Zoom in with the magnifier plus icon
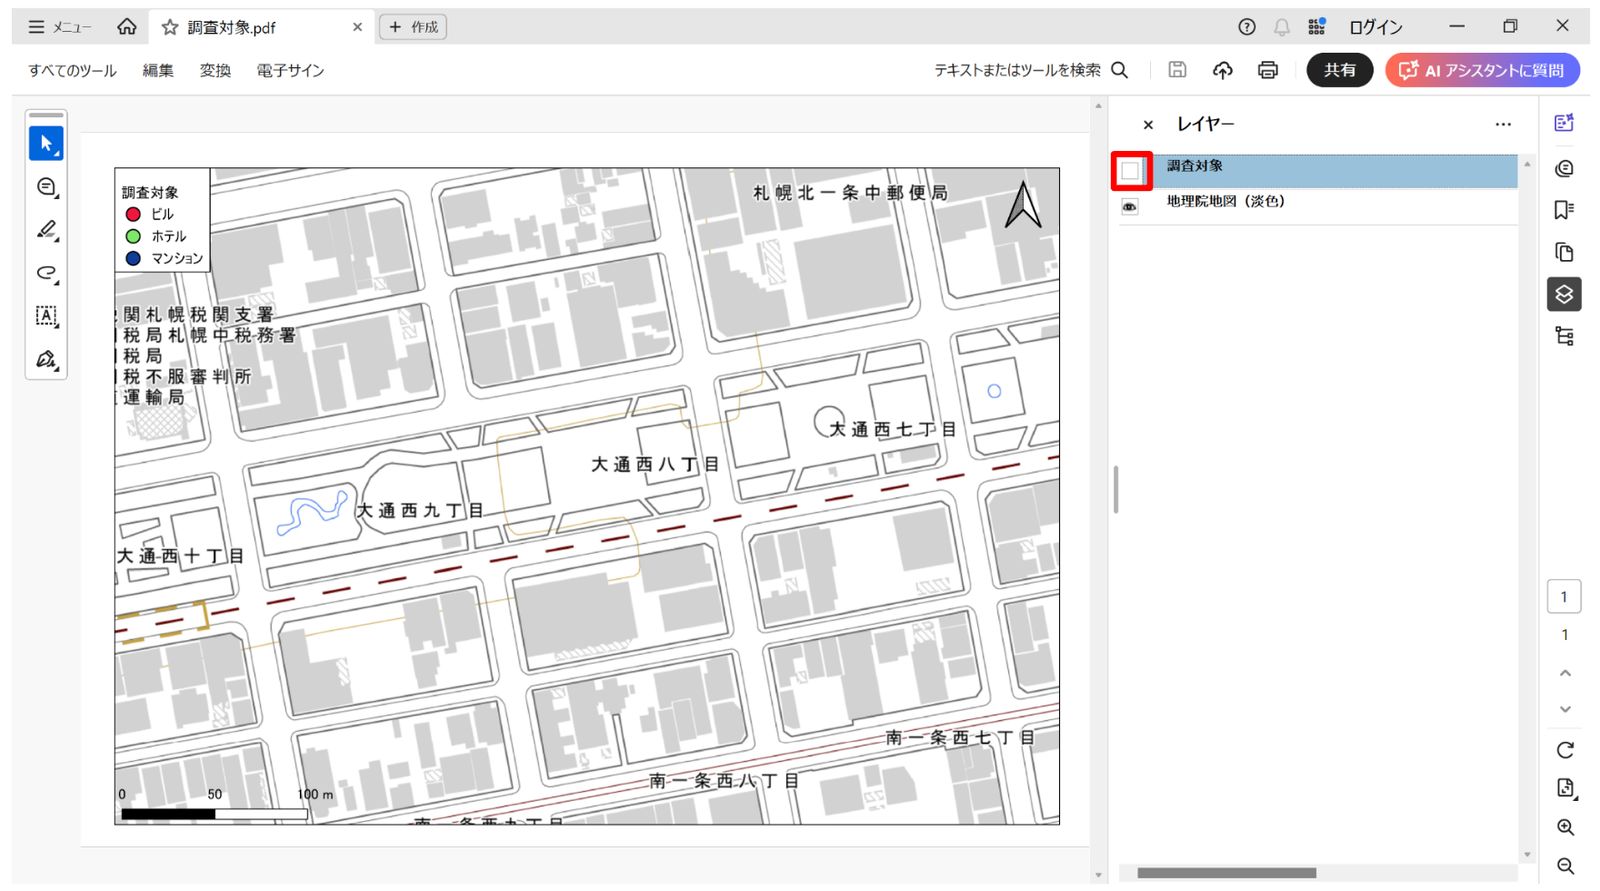Viewport: 1600px width, 891px height. [x=1565, y=827]
